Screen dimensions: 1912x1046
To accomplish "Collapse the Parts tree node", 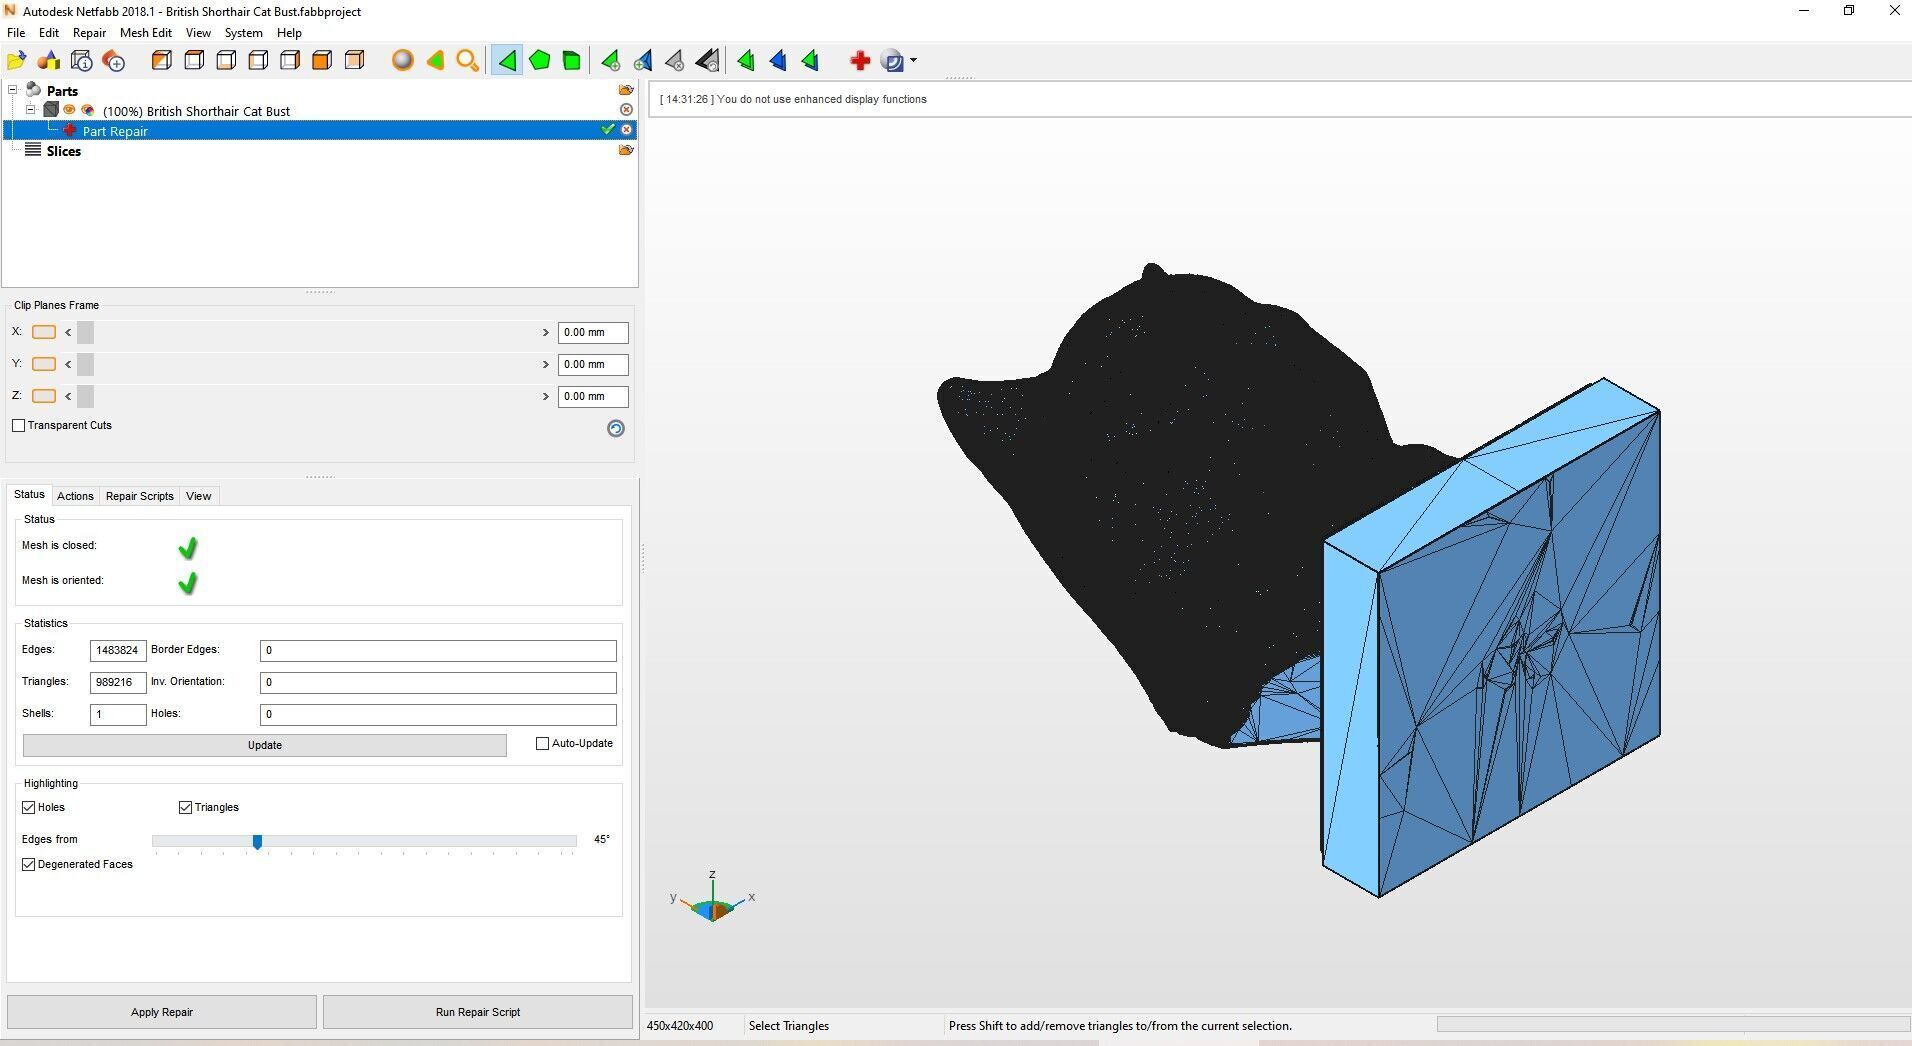I will (13, 90).
